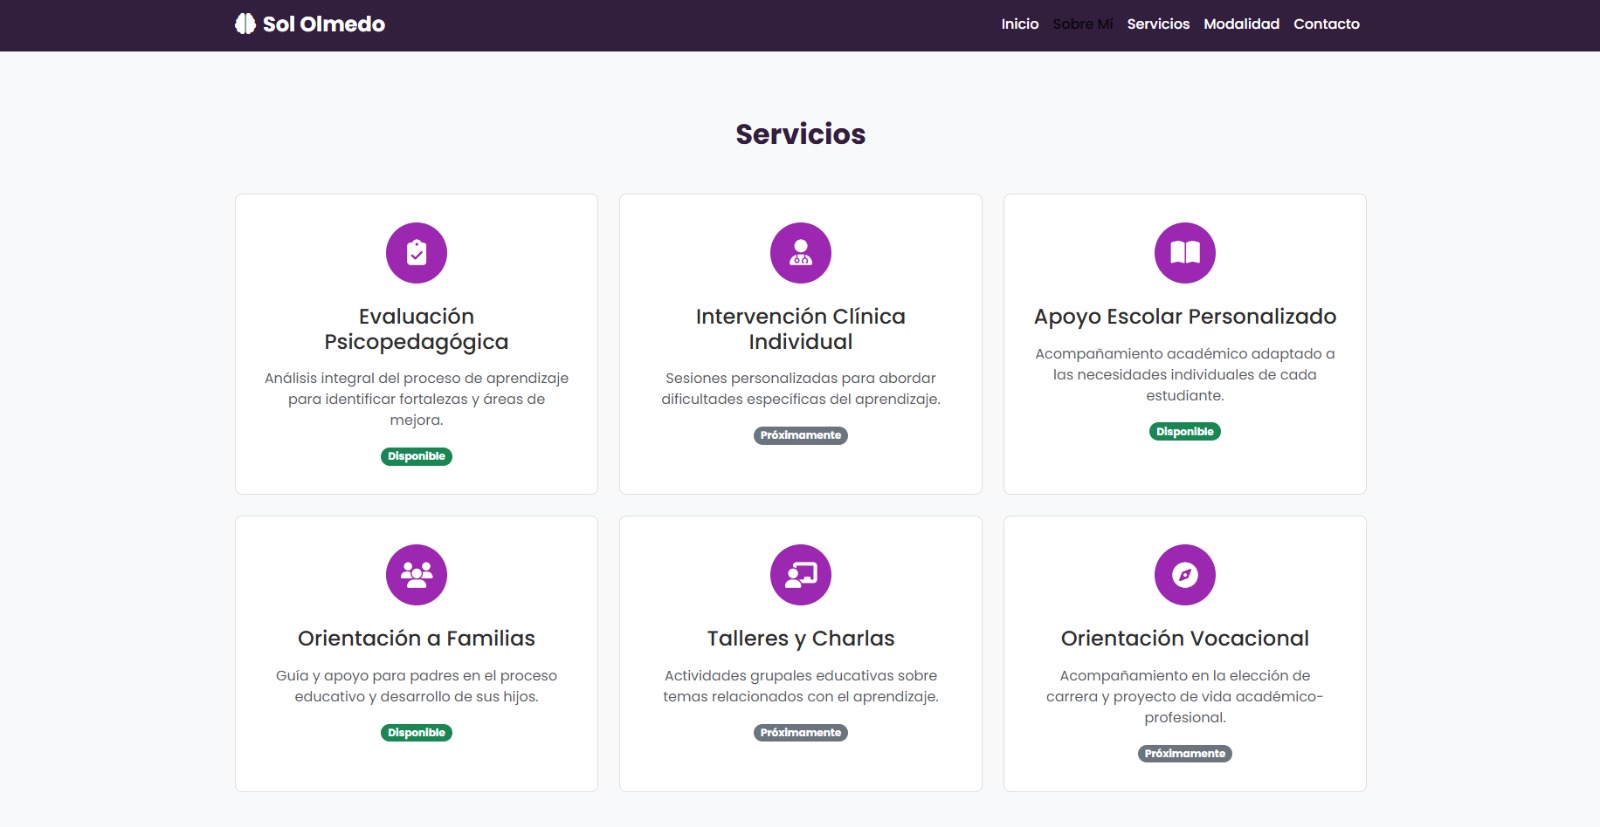Viewport: 1600px width, 827px height.
Task: Click the Talleres y Charlas presentation icon
Action: (x=800, y=575)
